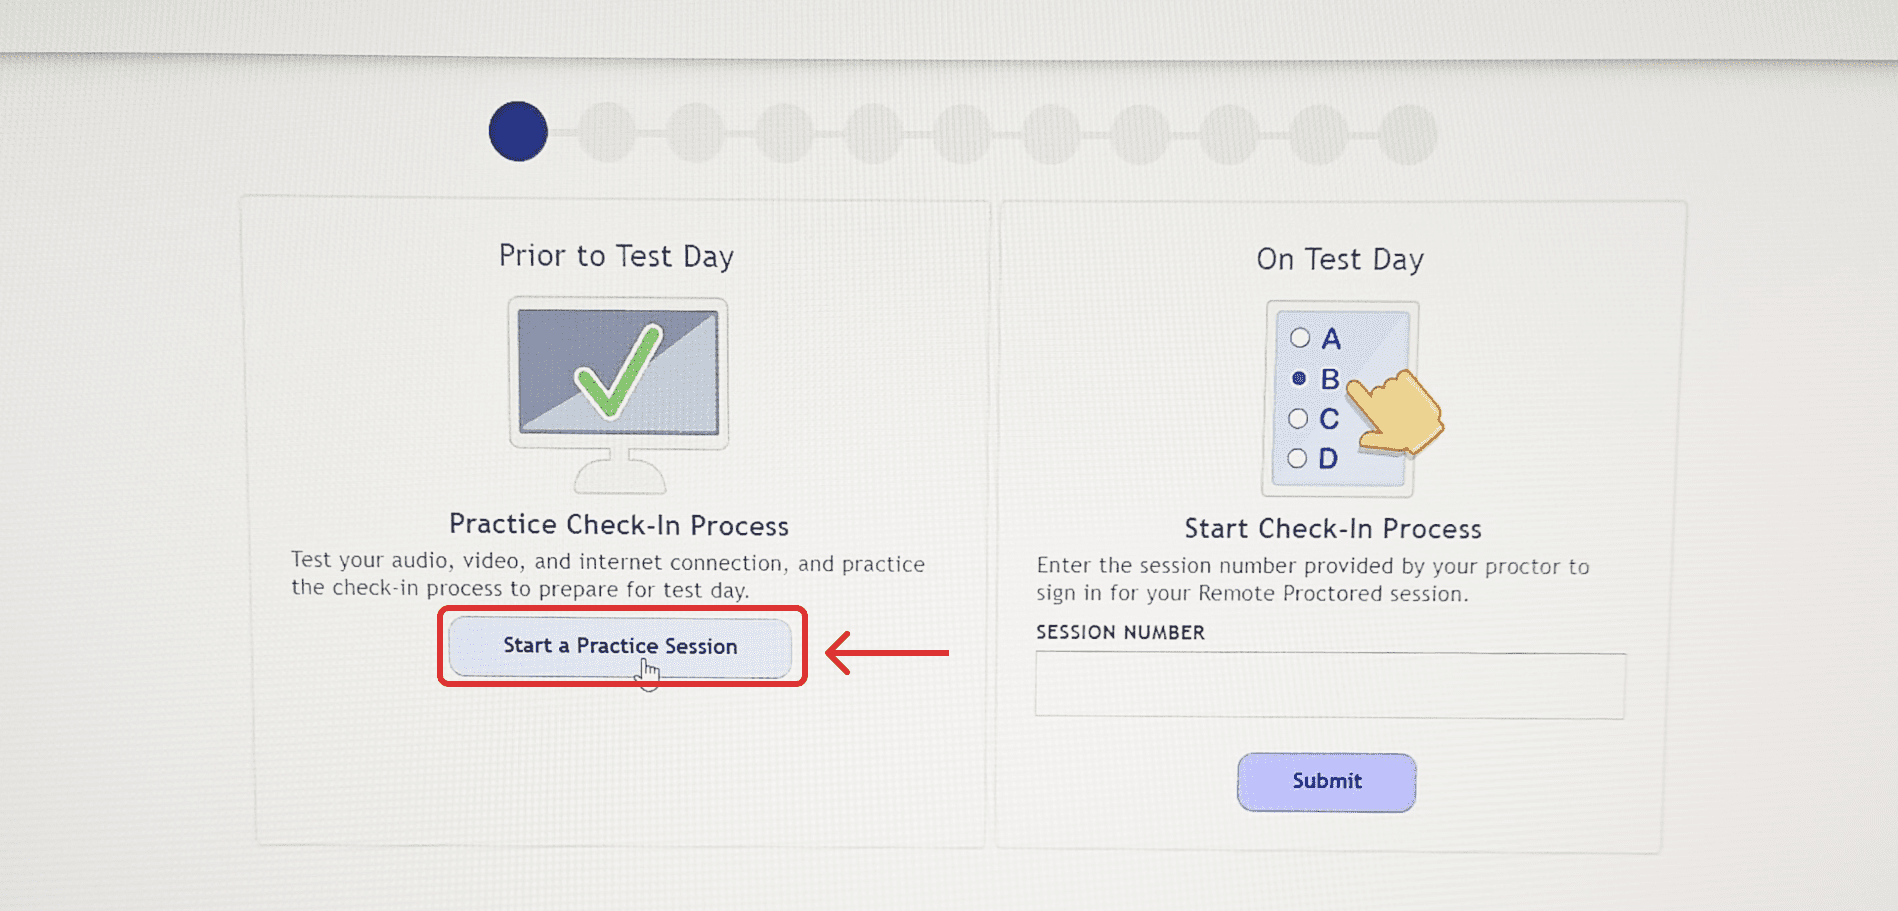The width and height of the screenshot is (1898, 911).
Task: Pick radio option D in the quiz illustration
Action: coord(1297,458)
